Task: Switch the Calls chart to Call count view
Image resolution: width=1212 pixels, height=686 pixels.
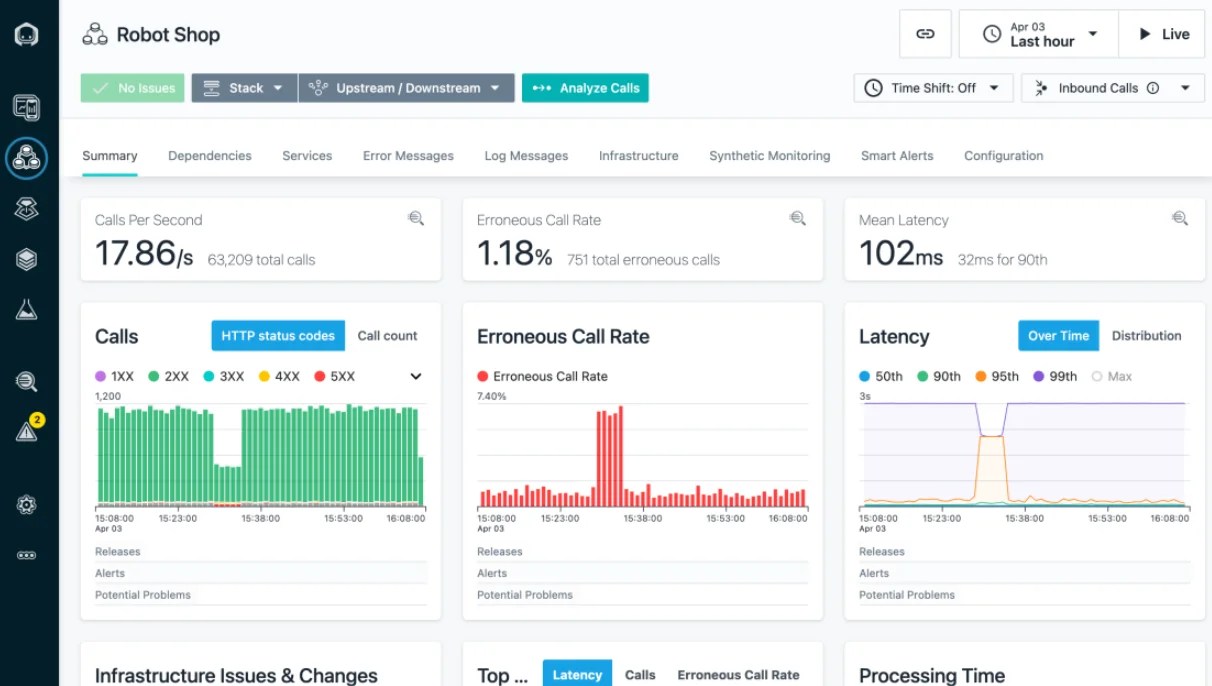Action: point(387,336)
